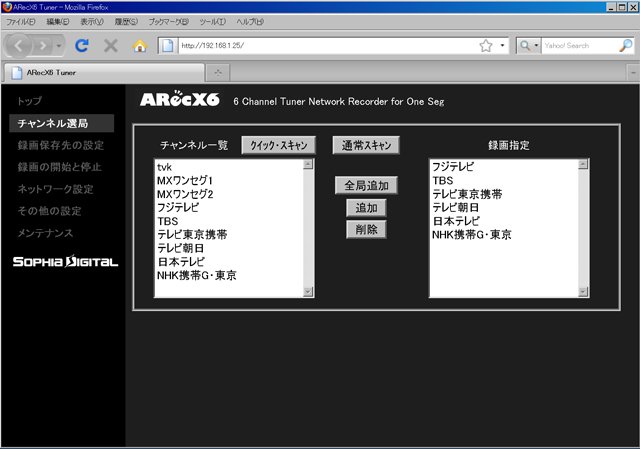The width and height of the screenshot is (640, 449).
Task: Select tvk in the channel list
Action: pyautogui.click(x=229, y=167)
